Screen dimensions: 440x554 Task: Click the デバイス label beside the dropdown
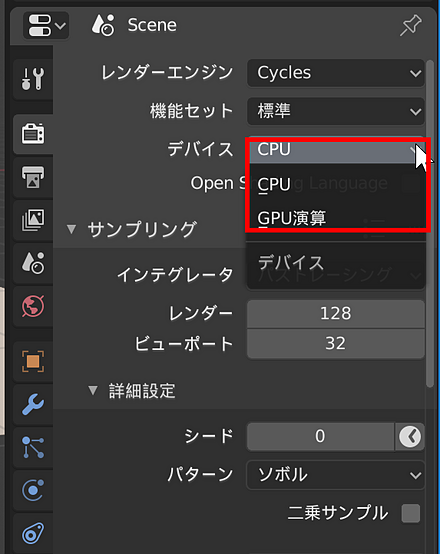tap(200, 149)
